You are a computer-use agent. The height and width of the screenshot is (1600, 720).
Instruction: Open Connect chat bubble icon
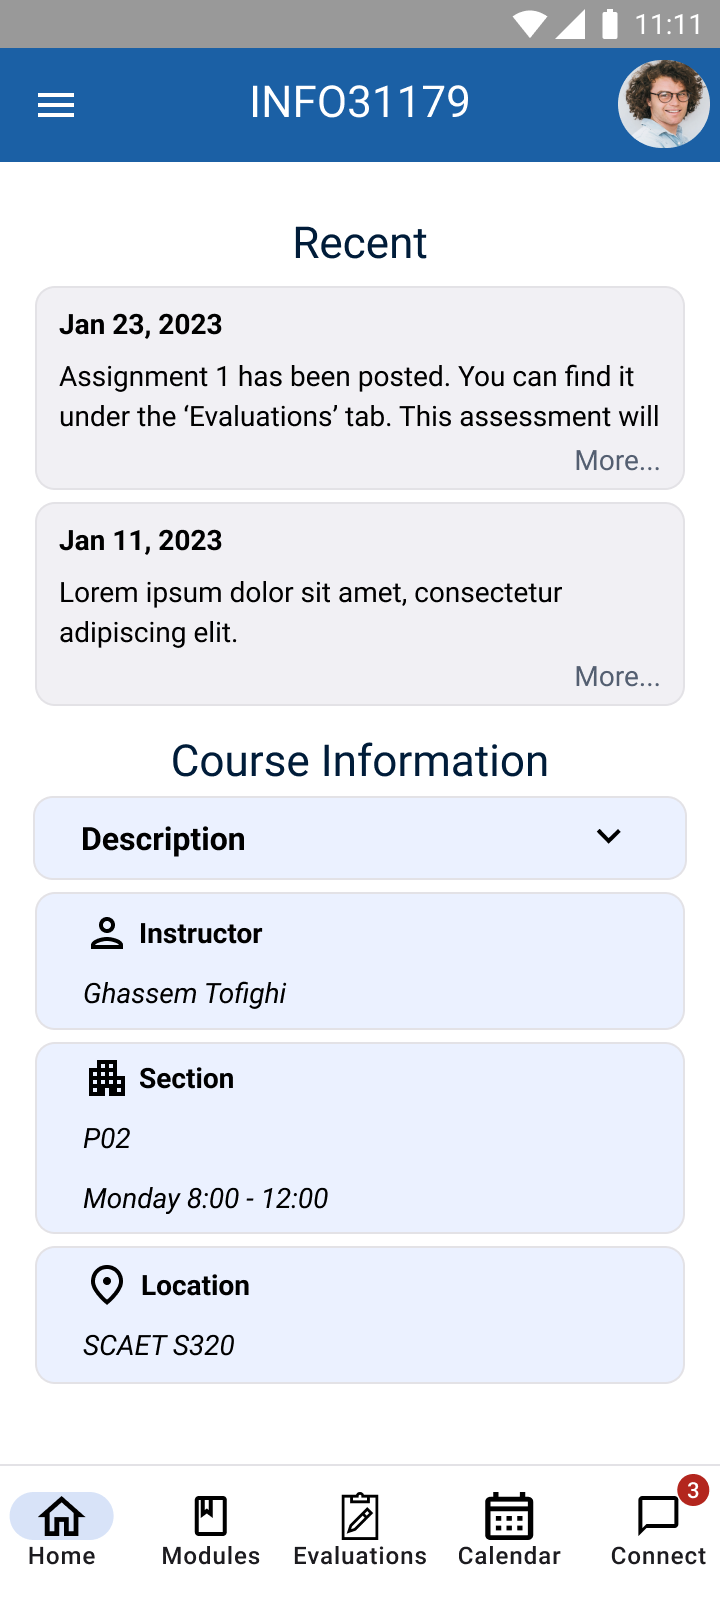[x=657, y=1516]
